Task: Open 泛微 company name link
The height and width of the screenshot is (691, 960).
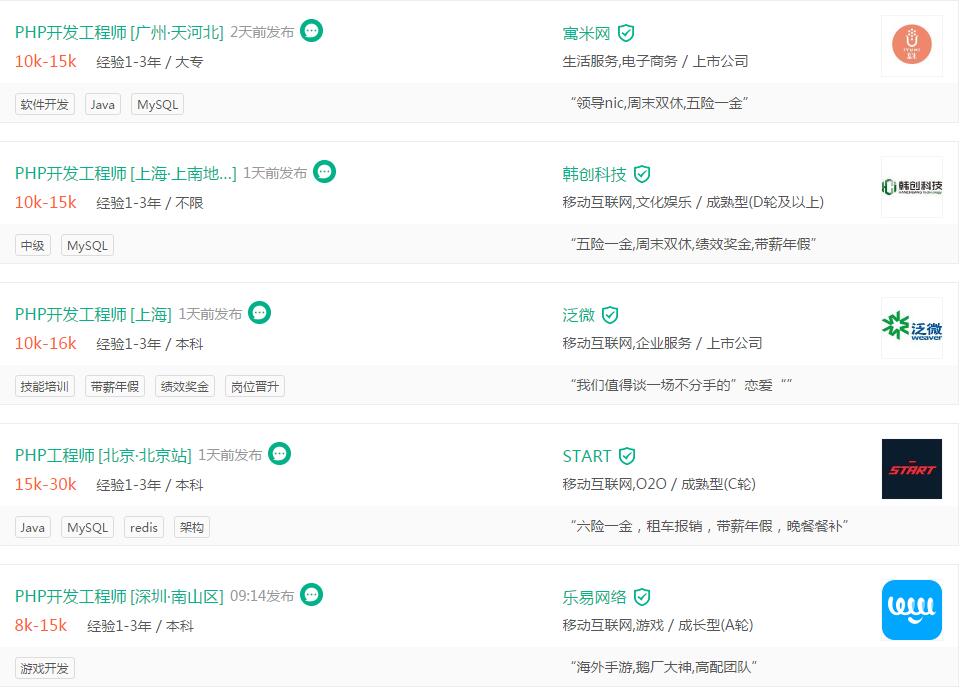Action: 578,315
